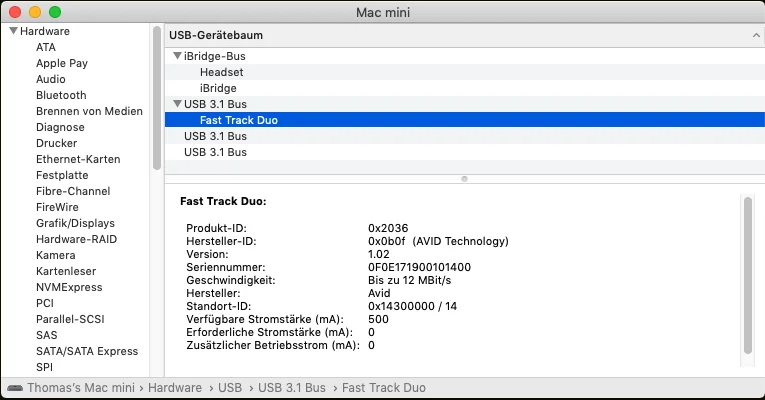
Task: Select the last USB 3.1 Bus row in the tree
Action: click(x=464, y=152)
